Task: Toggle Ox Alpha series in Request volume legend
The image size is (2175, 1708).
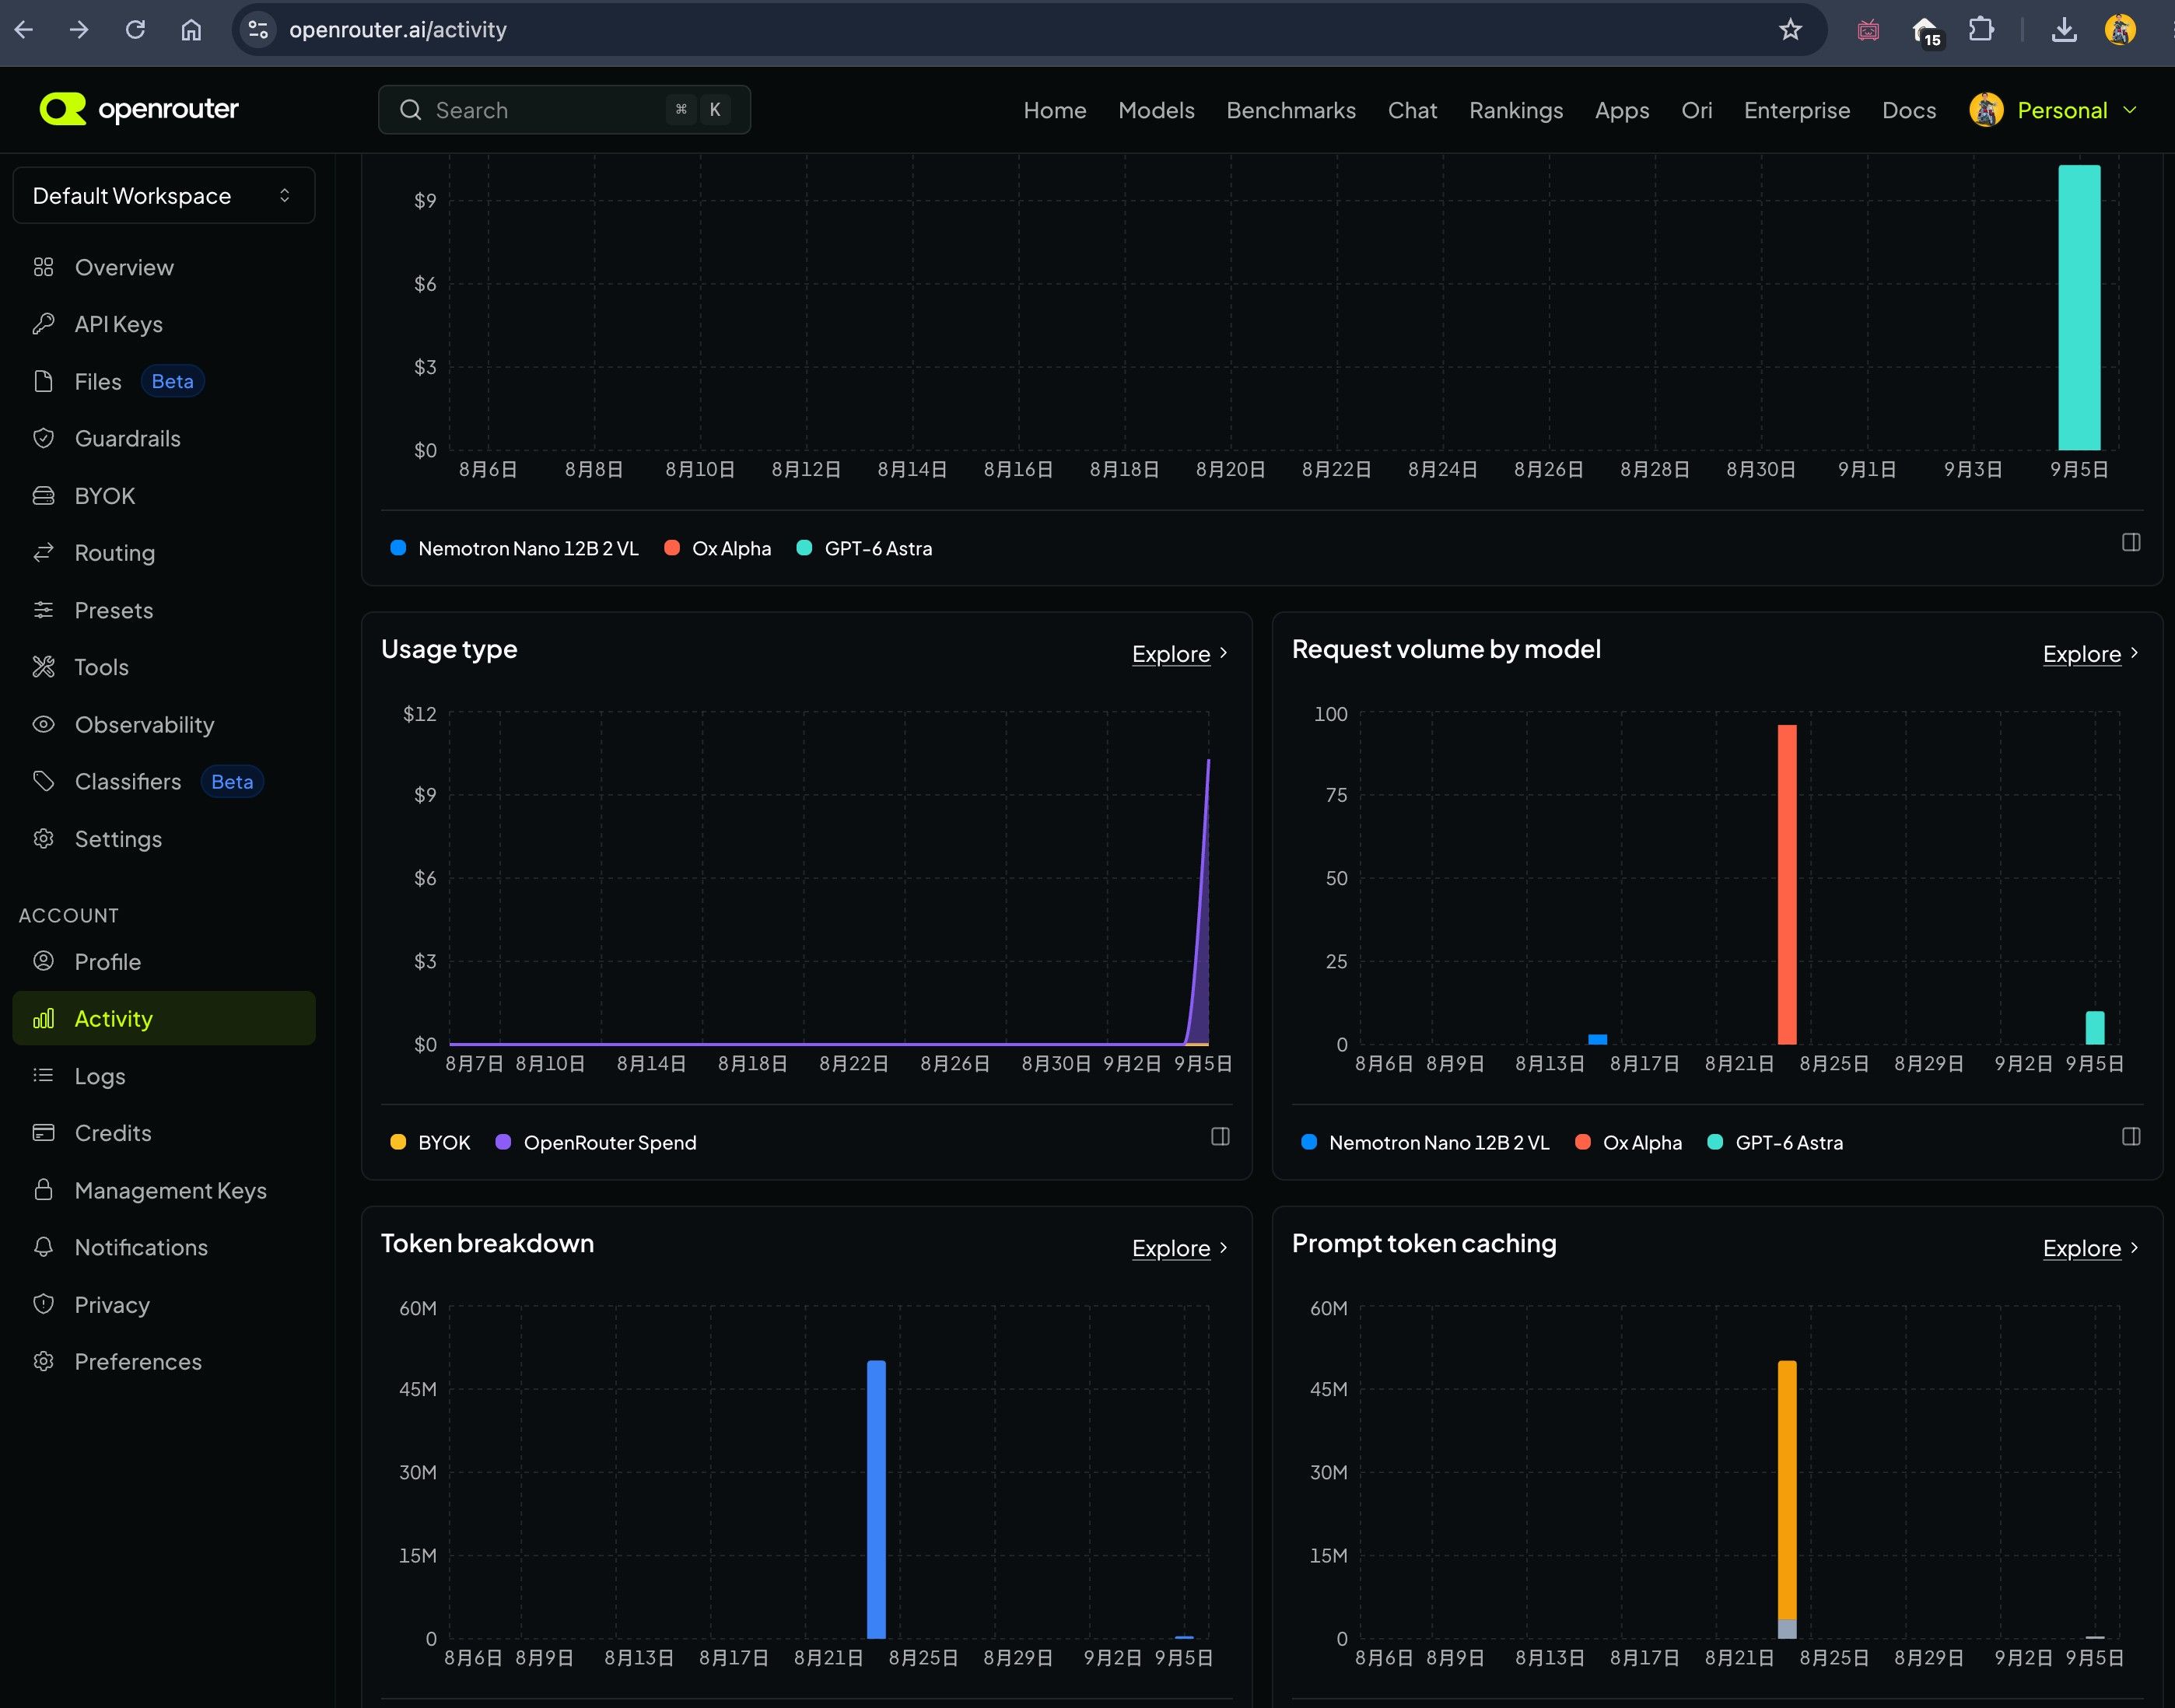Action: (x=1628, y=1142)
